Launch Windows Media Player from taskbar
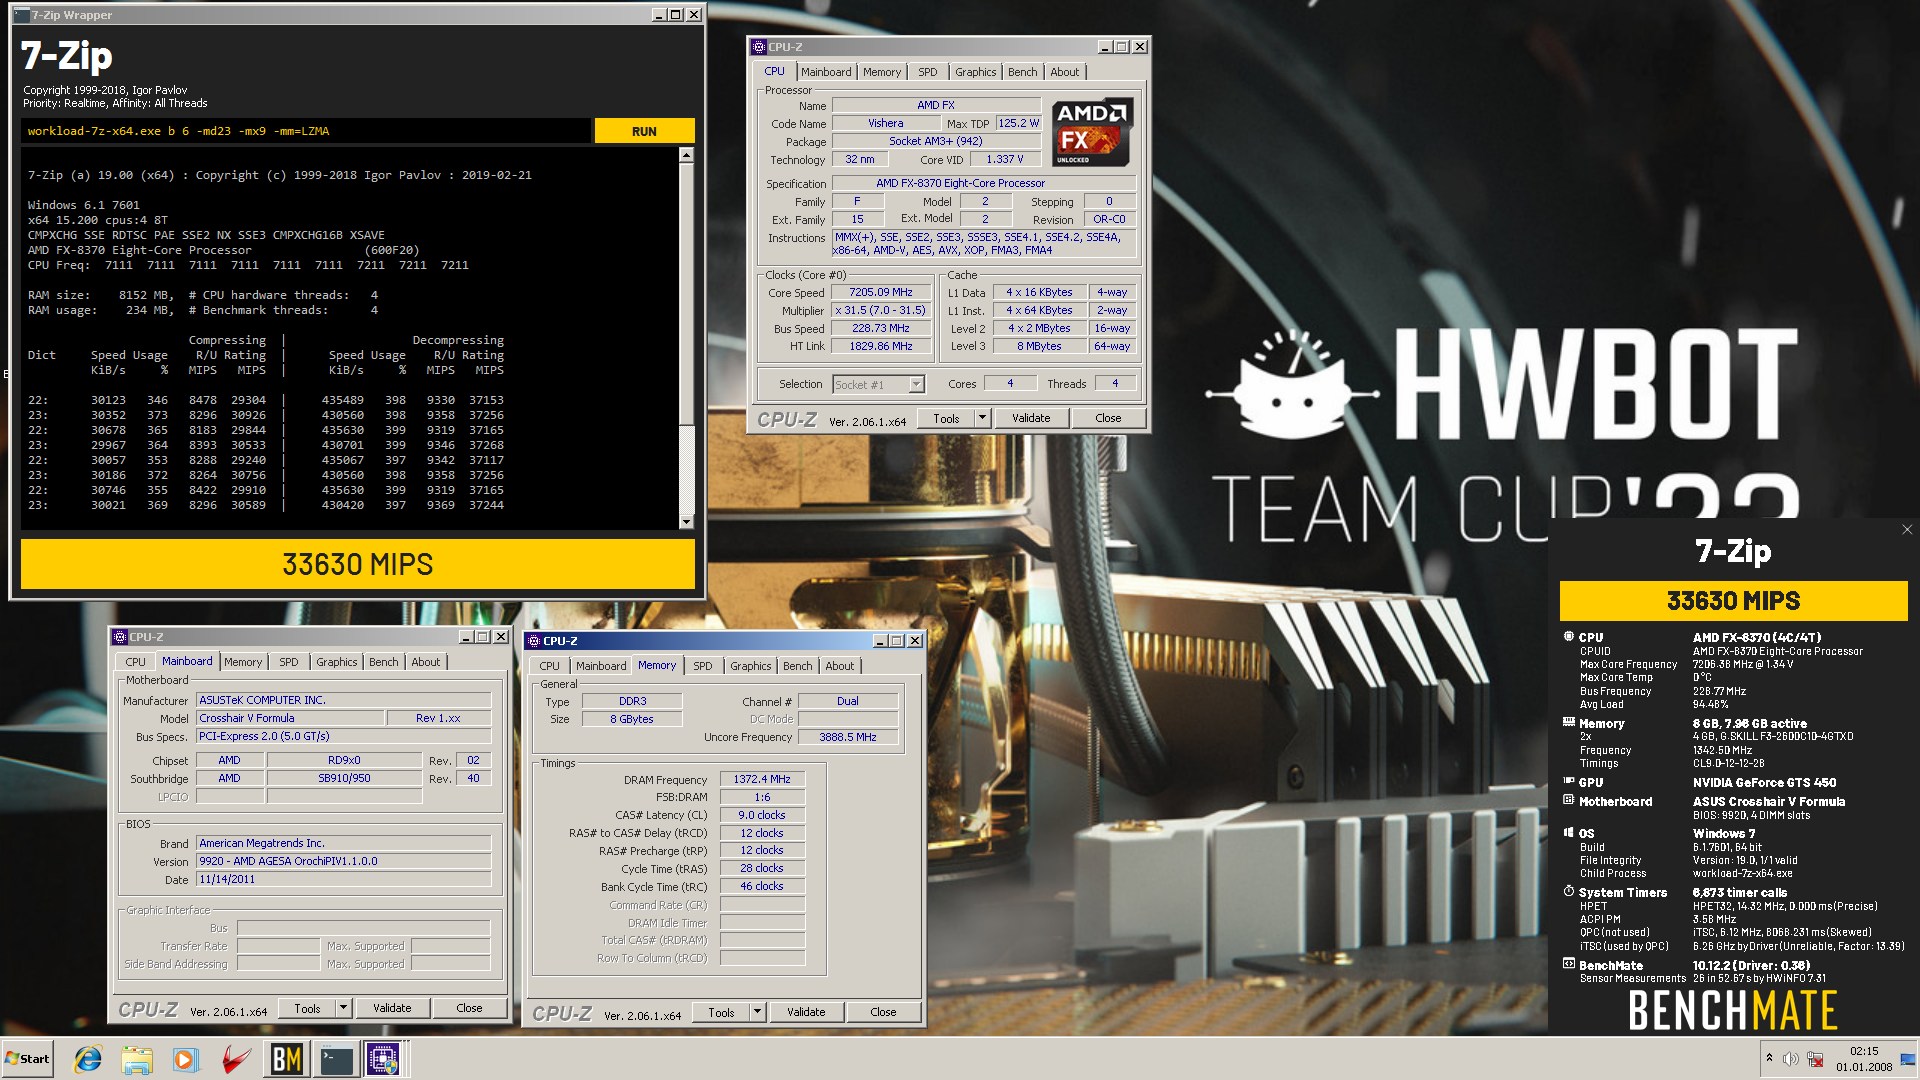 tap(185, 1059)
